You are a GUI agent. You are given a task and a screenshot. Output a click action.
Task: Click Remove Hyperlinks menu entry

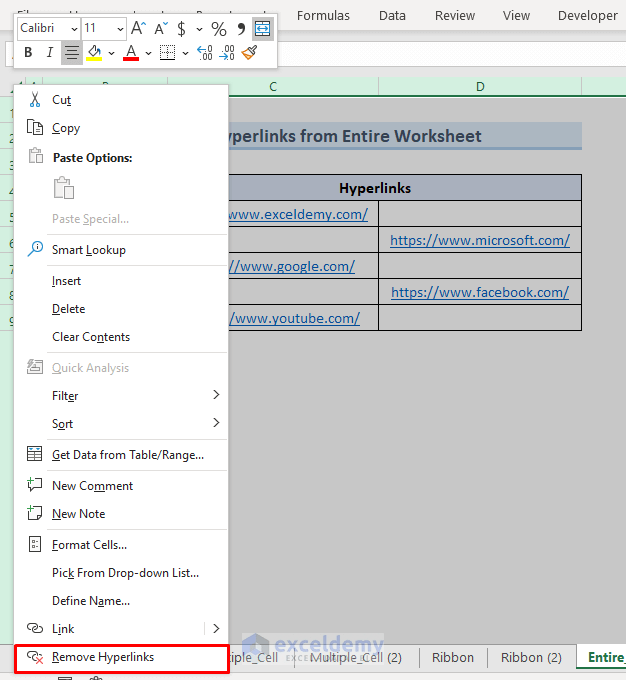(x=121, y=657)
